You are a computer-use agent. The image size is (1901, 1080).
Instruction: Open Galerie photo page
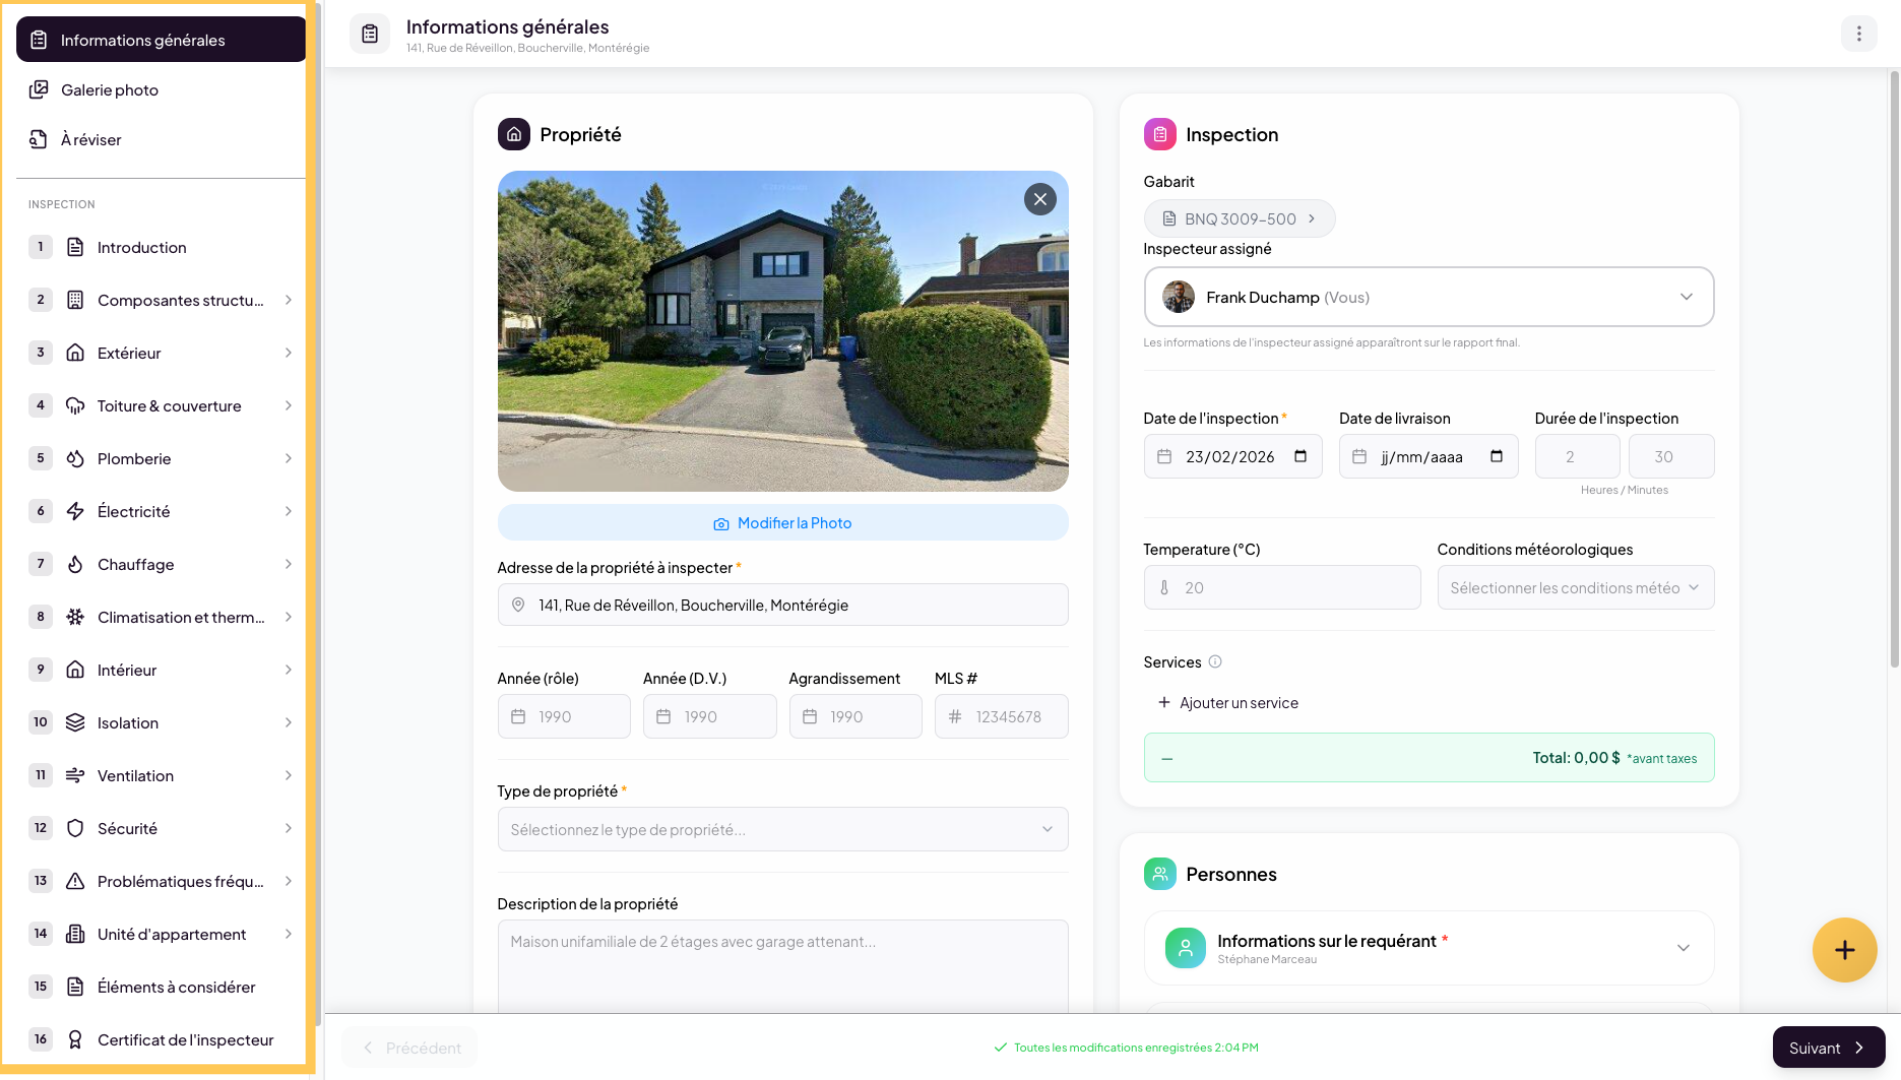tap(161, 90)
